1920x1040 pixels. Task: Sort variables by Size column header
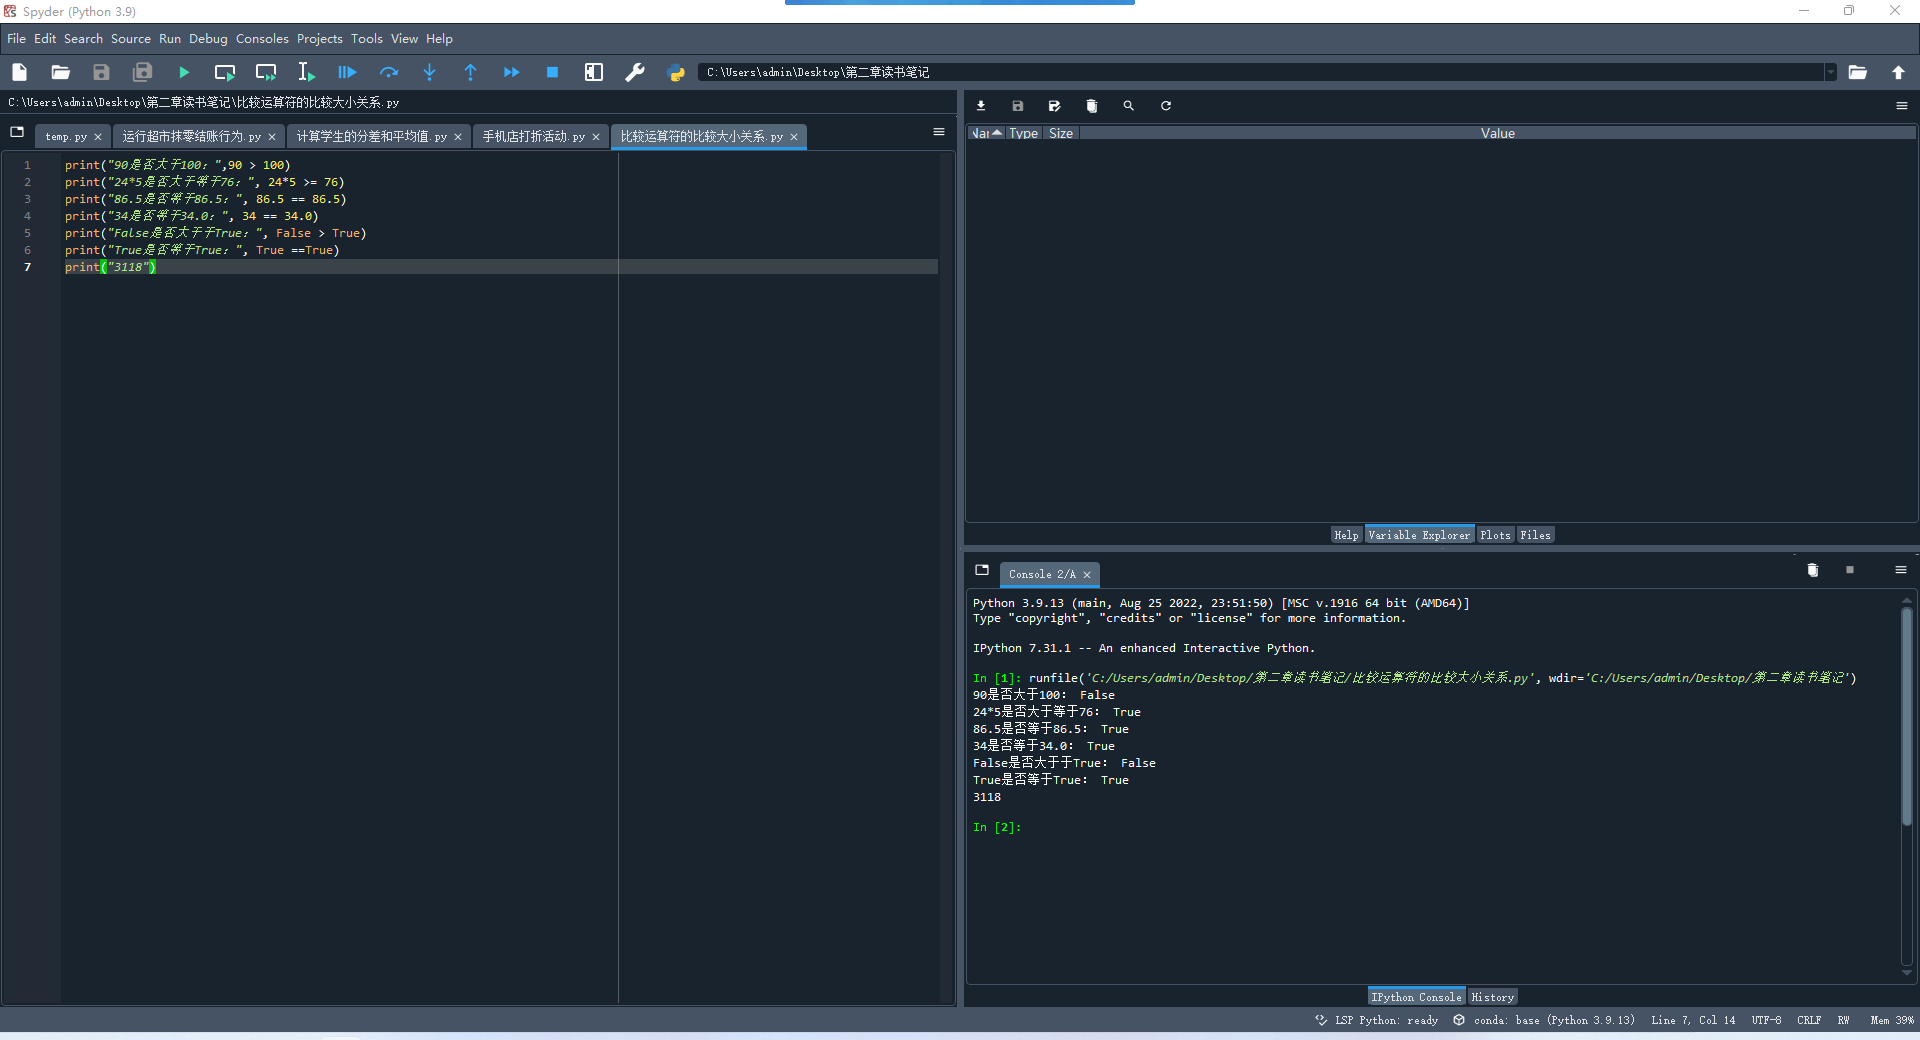(1061, 133)
